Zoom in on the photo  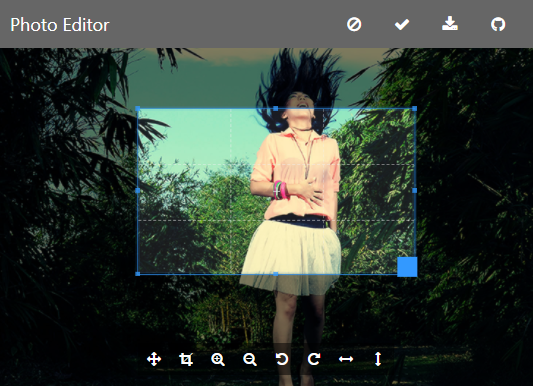218,359
